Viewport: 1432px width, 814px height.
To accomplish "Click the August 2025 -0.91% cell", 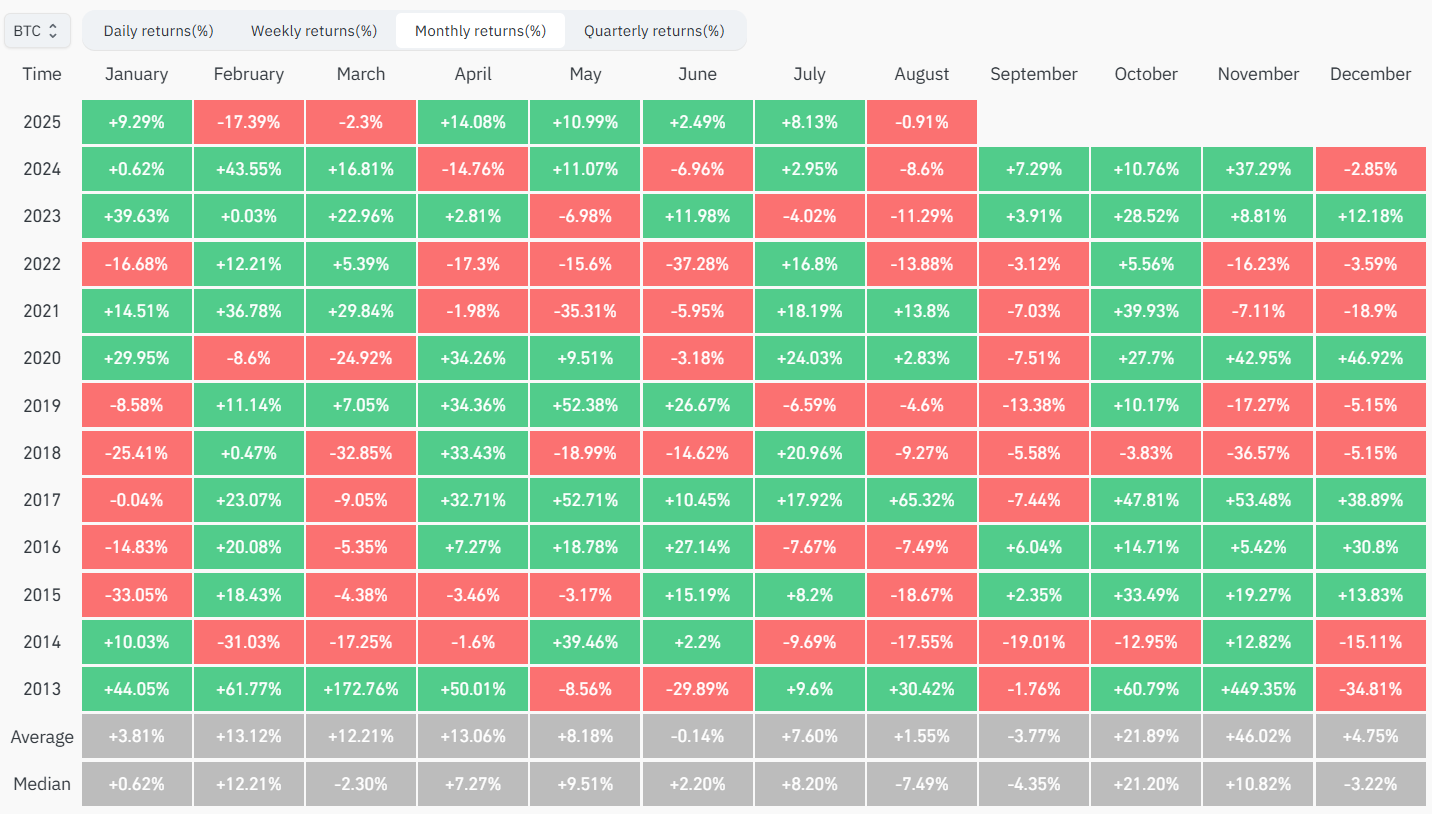I will click(x=922, y=122).
